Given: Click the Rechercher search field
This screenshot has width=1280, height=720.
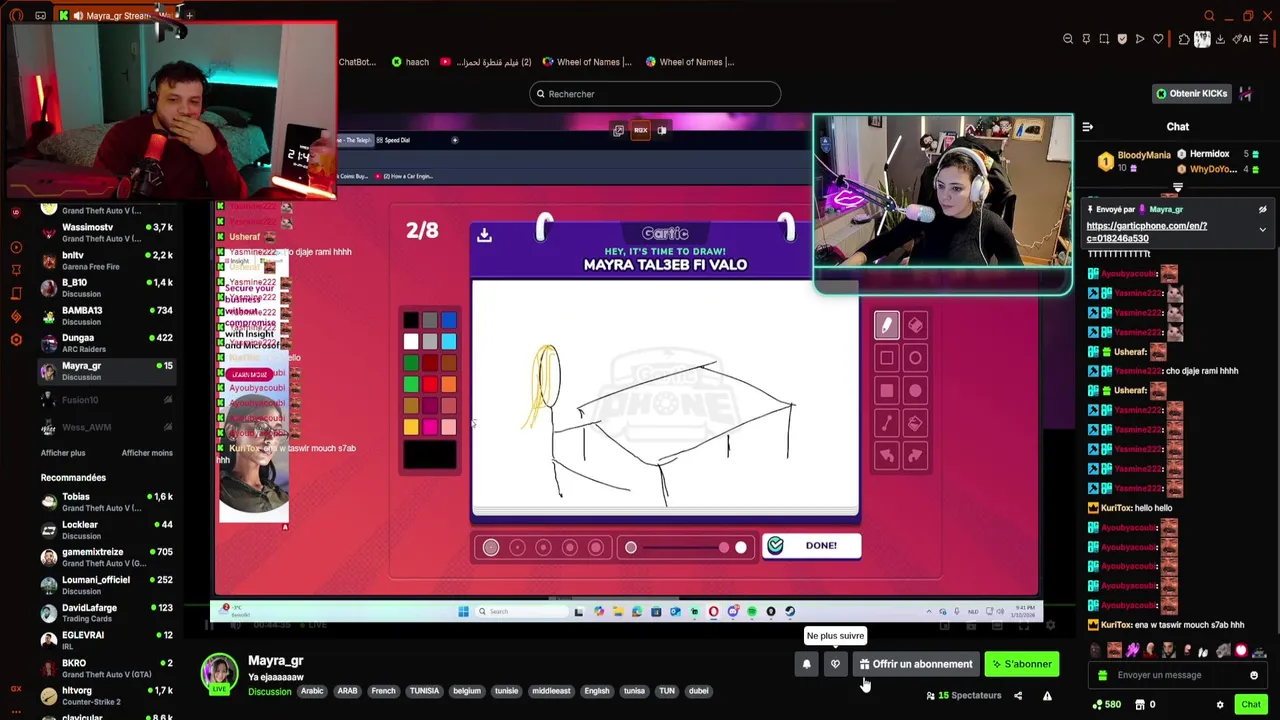Looking at the screenshot, I should [x=655, y=94].
